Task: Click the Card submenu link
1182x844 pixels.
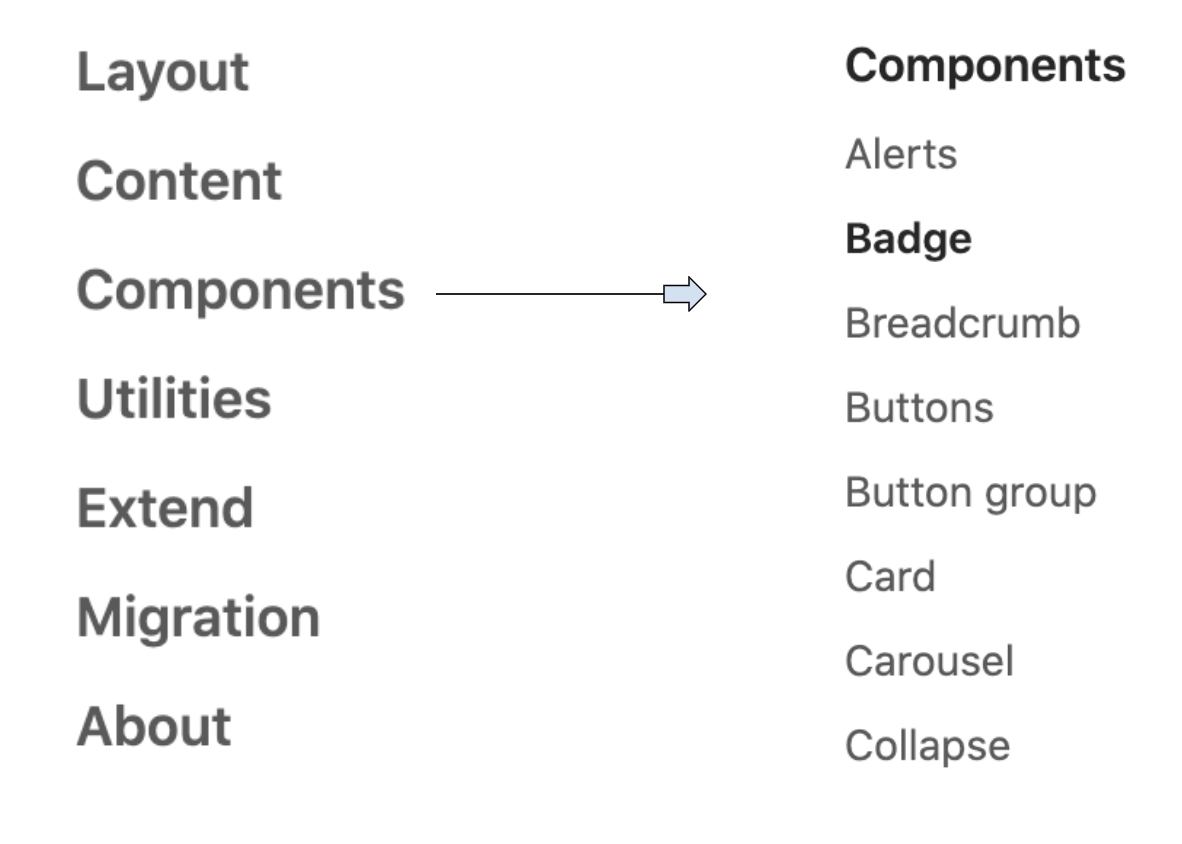Action: coord(890,576)
